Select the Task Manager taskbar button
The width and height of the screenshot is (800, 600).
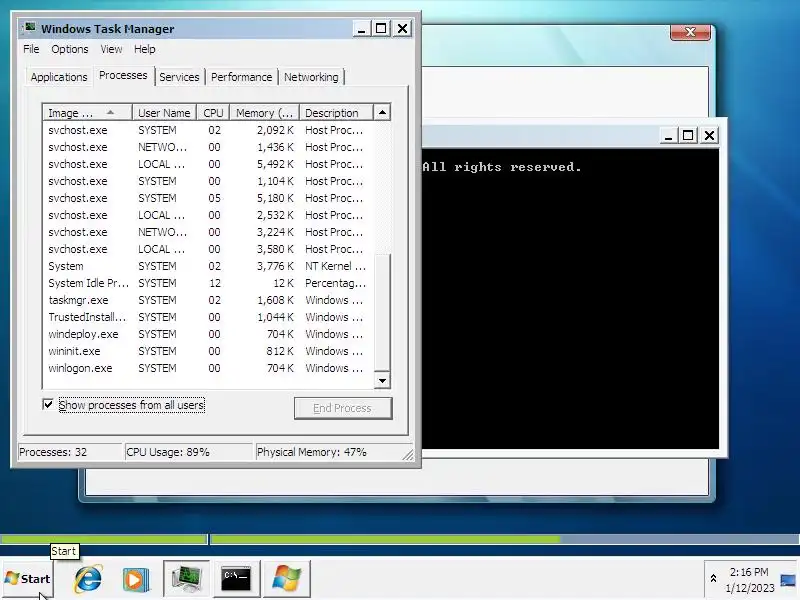[x=186, y=579]
